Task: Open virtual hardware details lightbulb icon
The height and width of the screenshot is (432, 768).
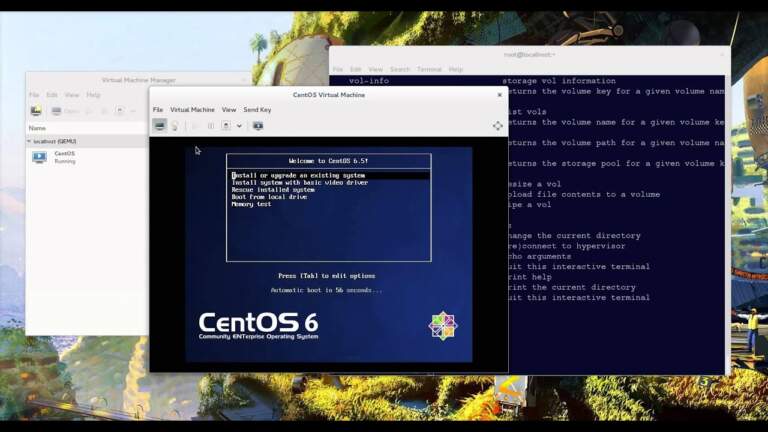Action: coord(174,126)
